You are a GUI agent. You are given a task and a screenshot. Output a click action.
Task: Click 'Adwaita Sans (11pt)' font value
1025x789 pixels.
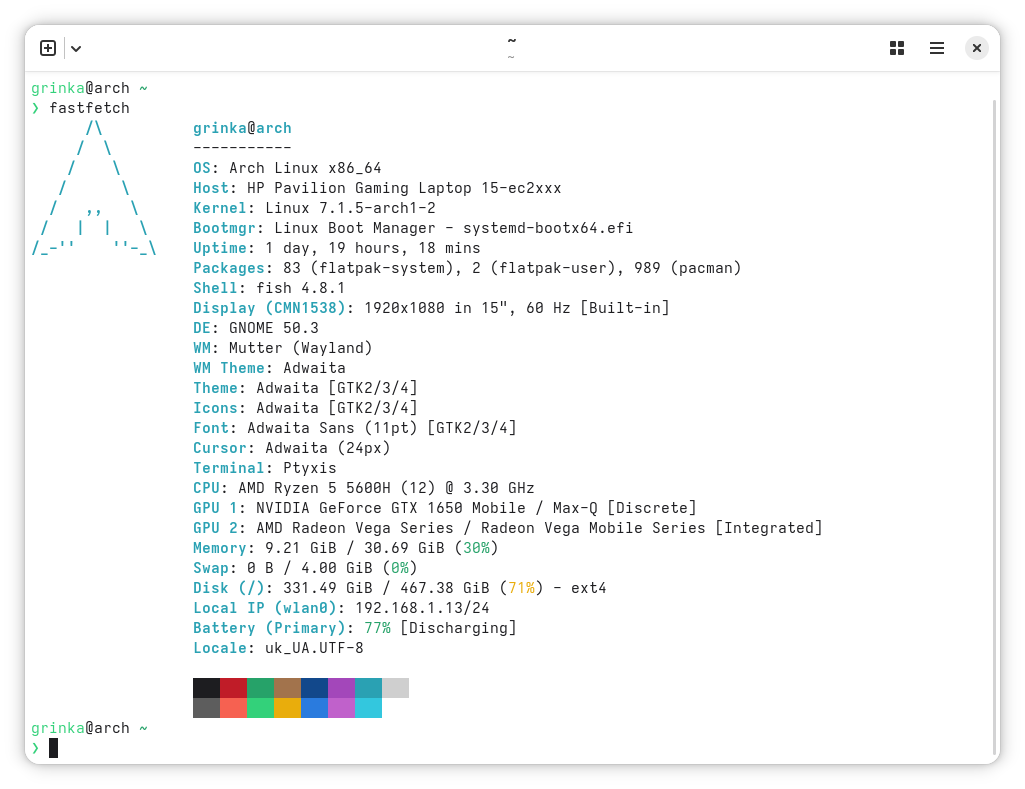(x=332, y=428)
